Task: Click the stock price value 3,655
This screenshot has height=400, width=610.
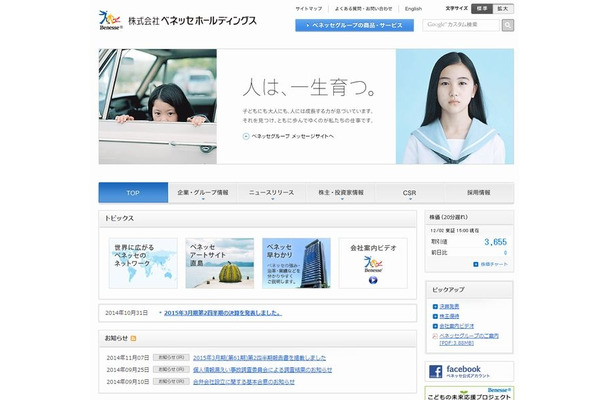Action: click(495, 242)
